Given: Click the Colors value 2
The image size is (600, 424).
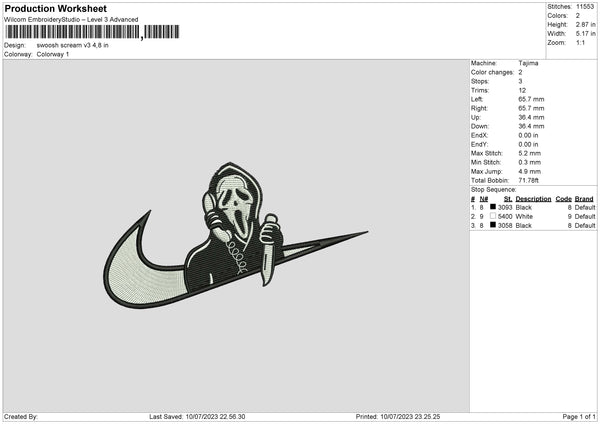Looking at the screenshot, I should 578,16.
